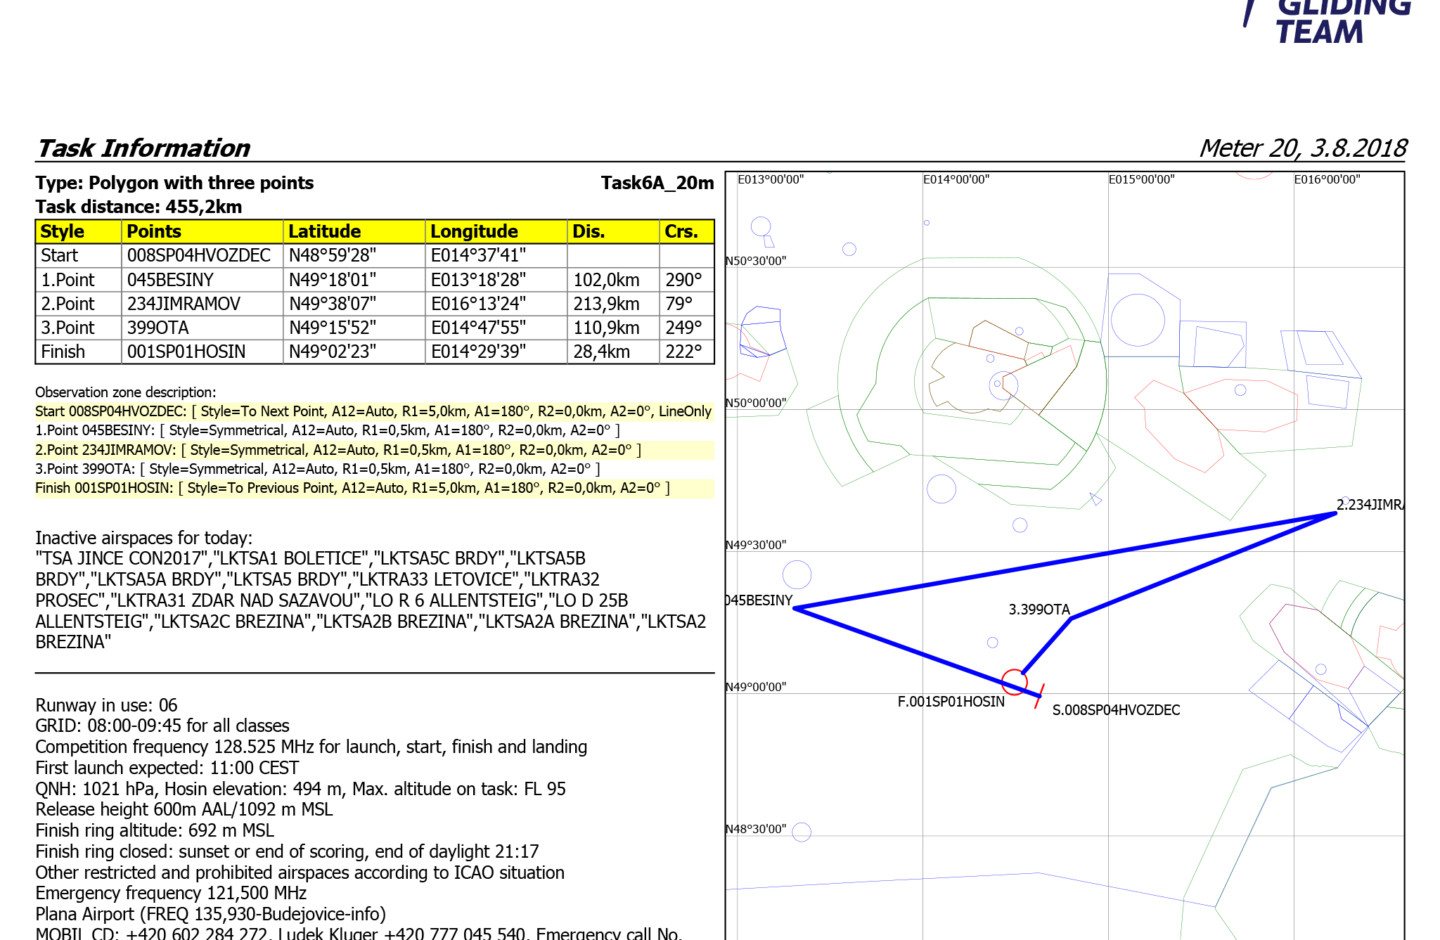Click the red start line marker on the map
This screenshot has height=940, width=1440.
click(1040, 693)
